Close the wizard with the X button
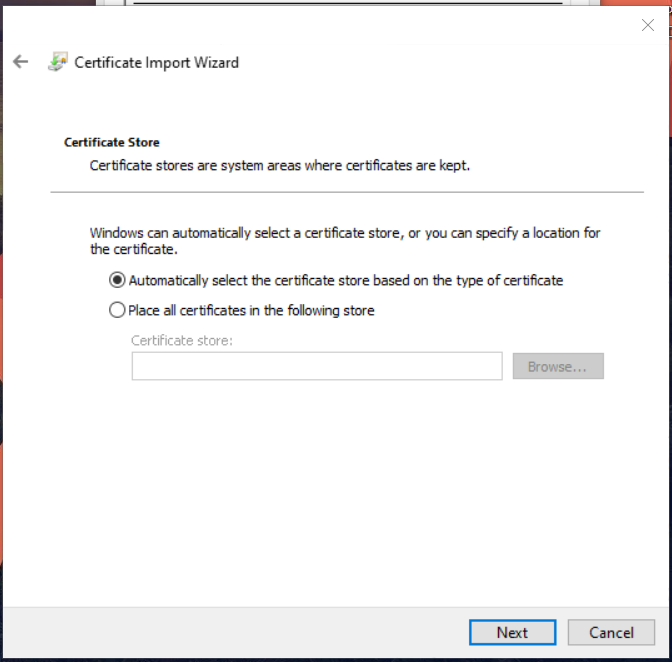672x662 pixels. pos(647,25)
